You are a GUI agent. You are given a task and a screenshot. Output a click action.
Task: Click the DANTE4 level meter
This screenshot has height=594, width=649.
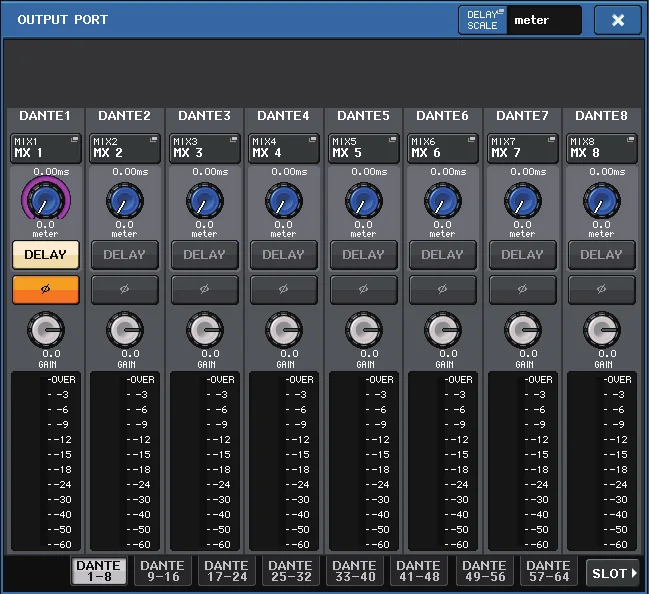click(x=284, y=461)
